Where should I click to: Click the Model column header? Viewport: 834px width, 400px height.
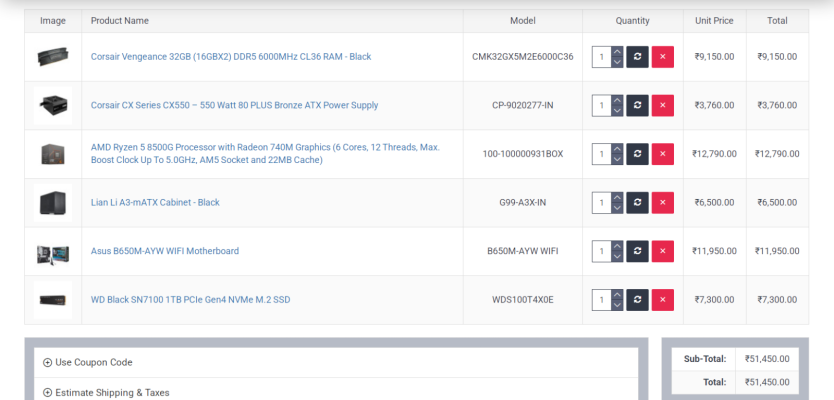[x=523, y=21]
